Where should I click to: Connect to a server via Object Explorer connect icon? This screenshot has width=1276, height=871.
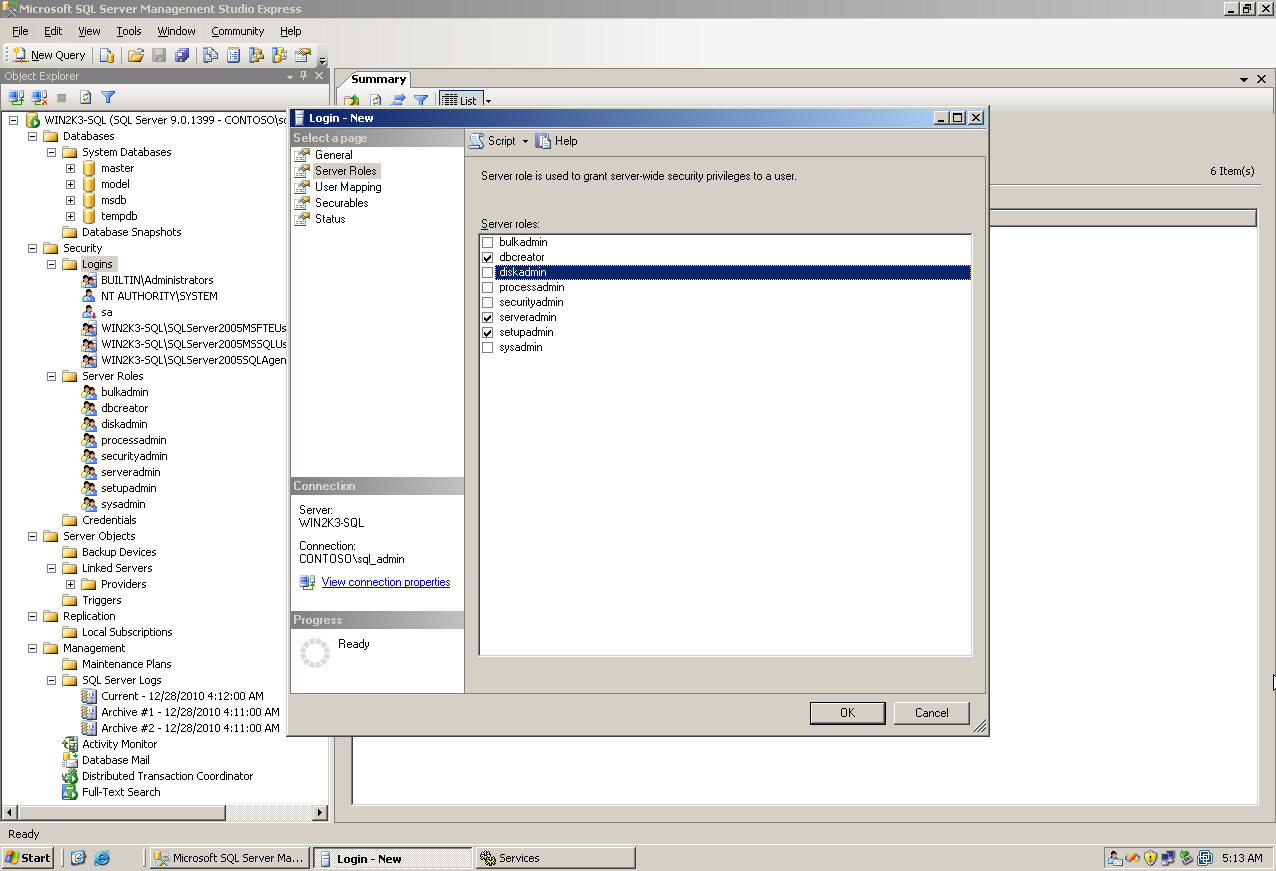15,97
